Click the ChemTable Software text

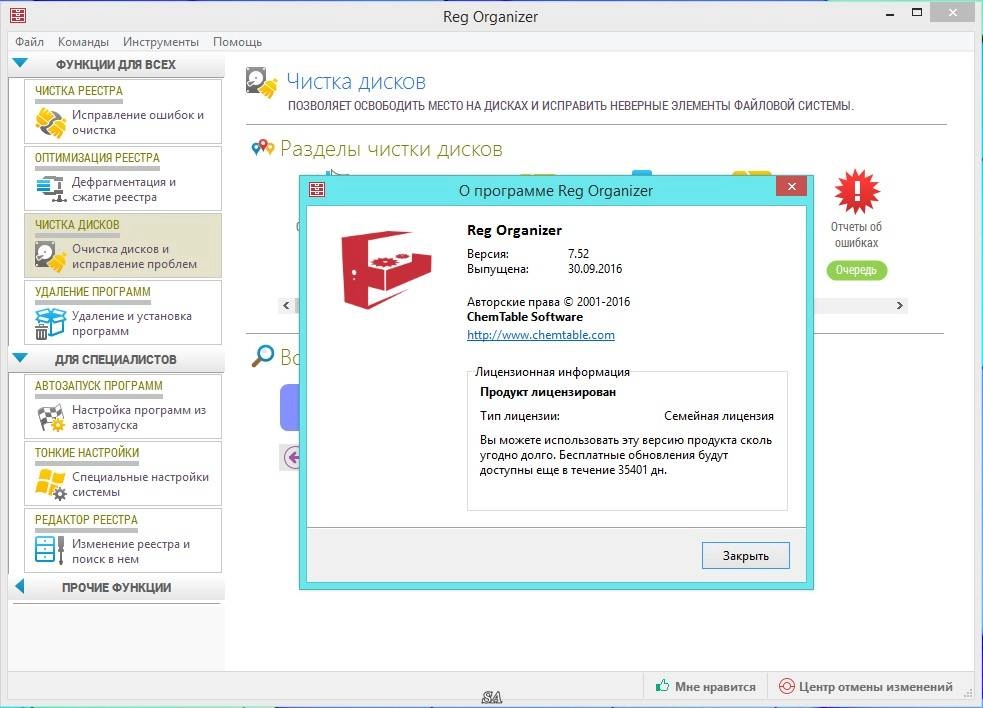525,317
